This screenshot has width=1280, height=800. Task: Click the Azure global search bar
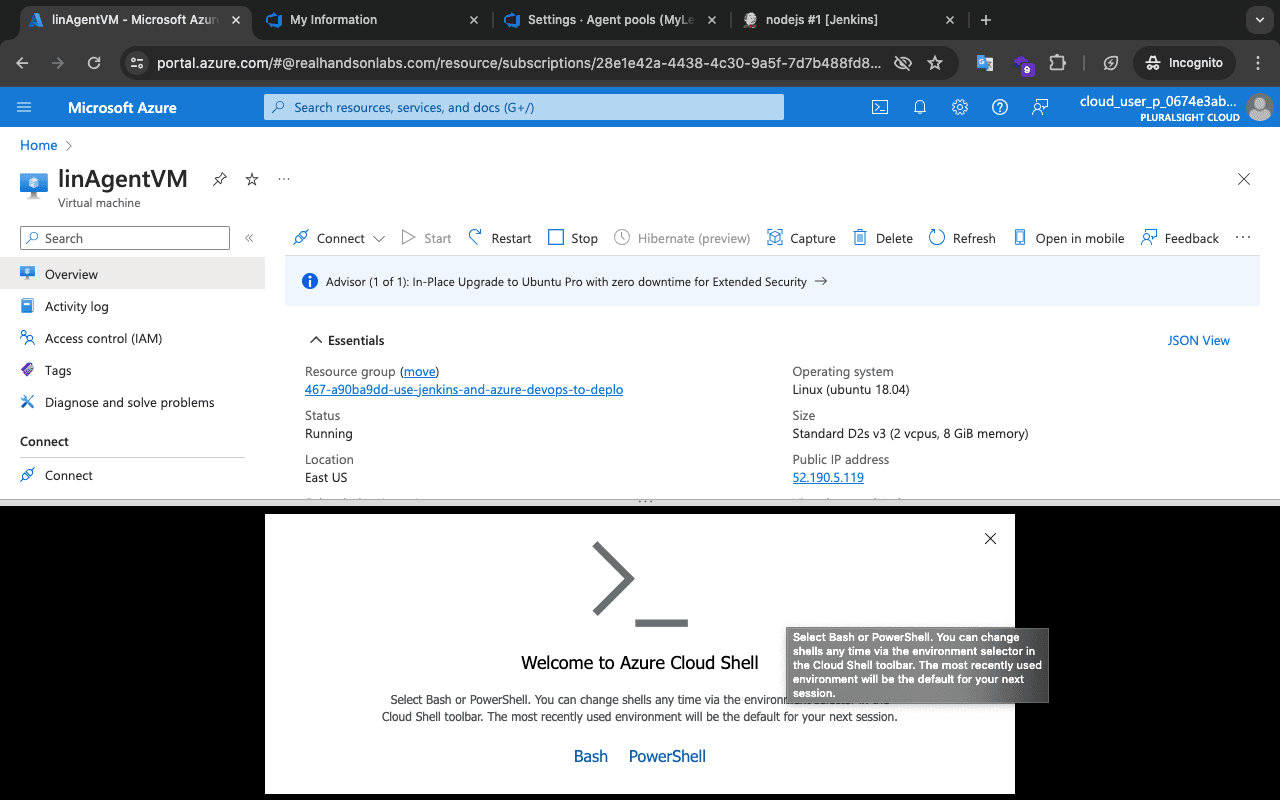click(524, 107)
